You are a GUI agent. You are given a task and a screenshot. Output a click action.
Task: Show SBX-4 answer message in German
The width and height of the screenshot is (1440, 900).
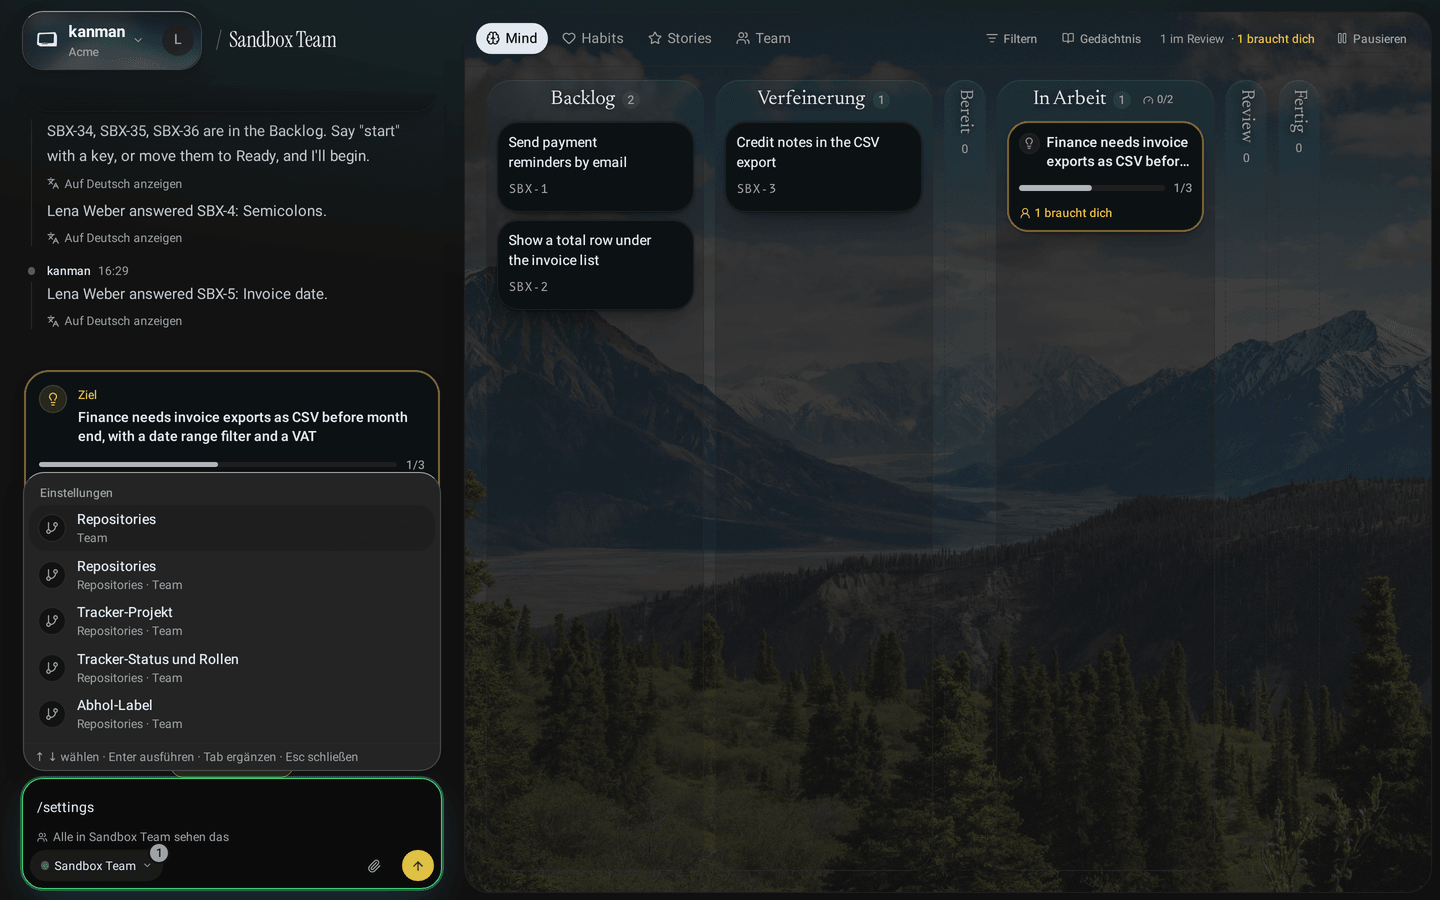coord(114,238)
